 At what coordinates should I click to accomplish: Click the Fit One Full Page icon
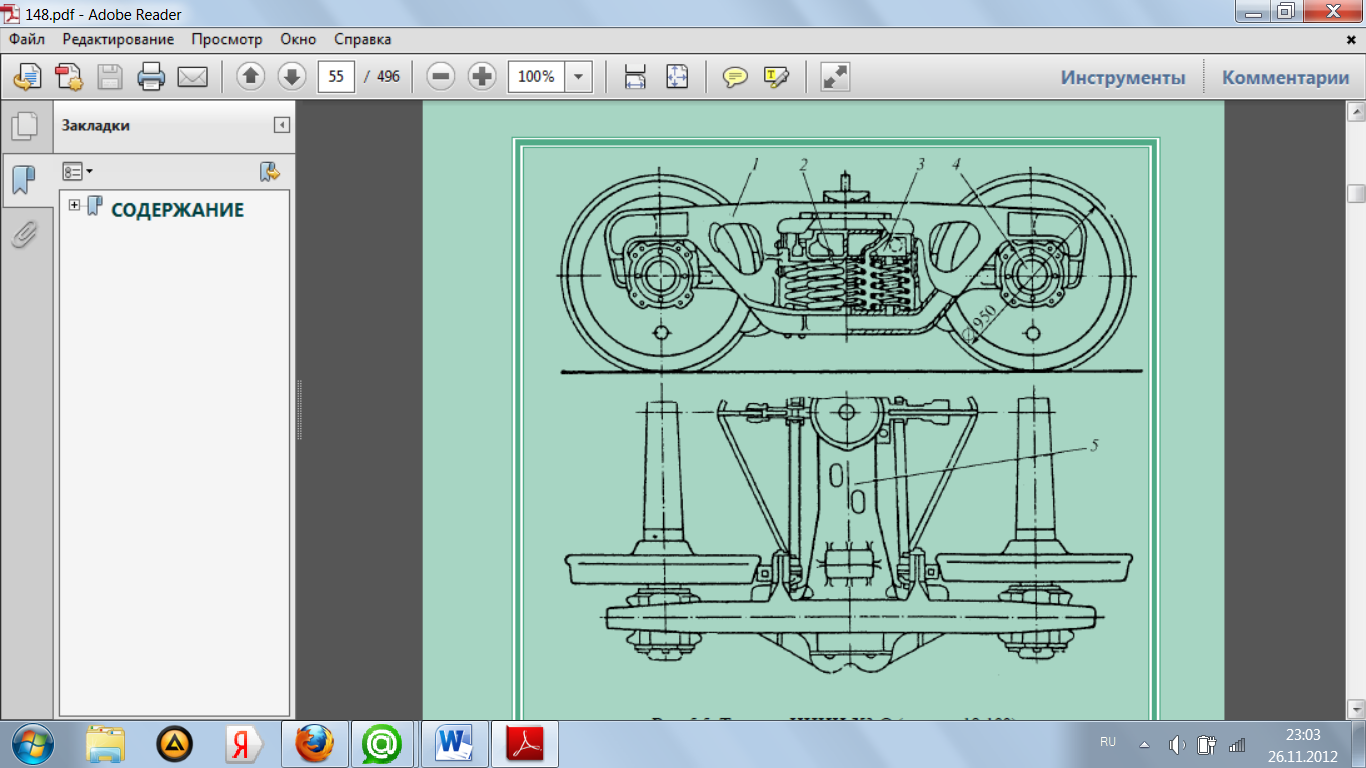677,77
